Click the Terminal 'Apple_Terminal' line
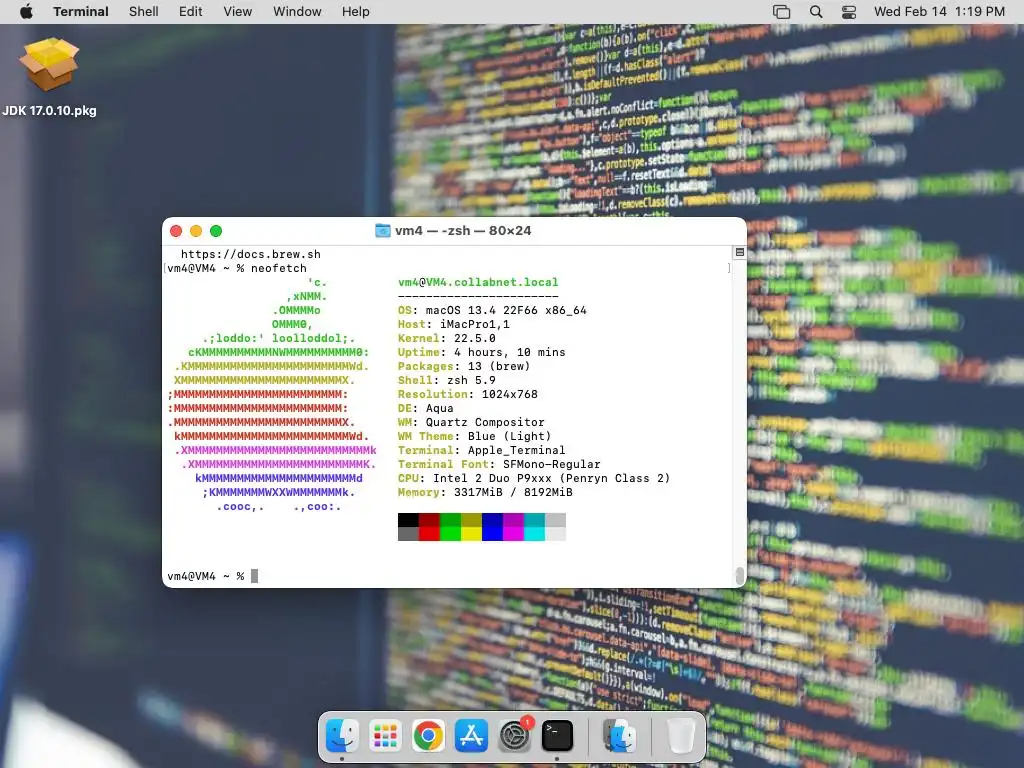Image resolution: width=1024 pixels, height=768 pixels. point(482,451)
